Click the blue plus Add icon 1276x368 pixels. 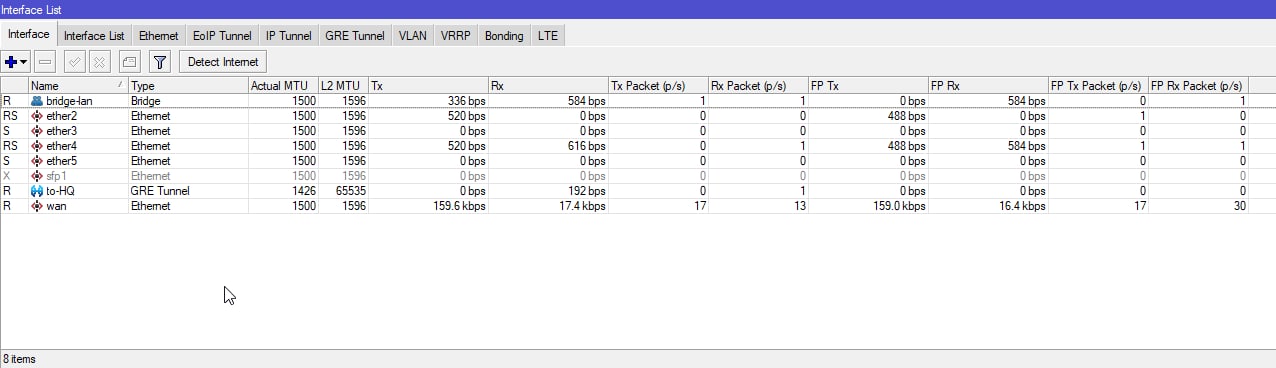(x=11, y=62)
